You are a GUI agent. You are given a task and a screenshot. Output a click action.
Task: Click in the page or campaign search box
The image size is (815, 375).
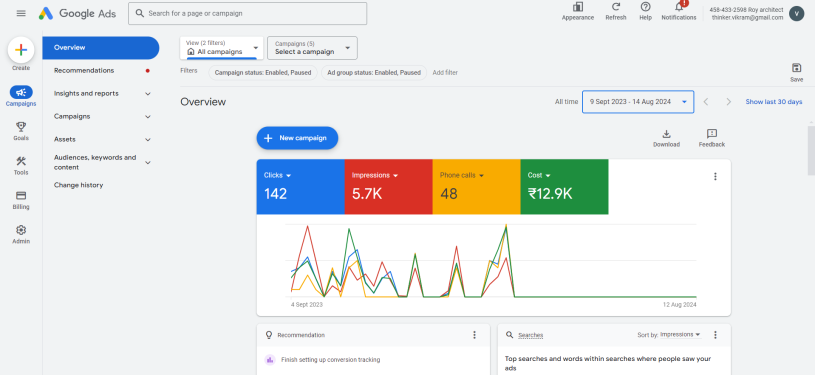pos(247,14)
